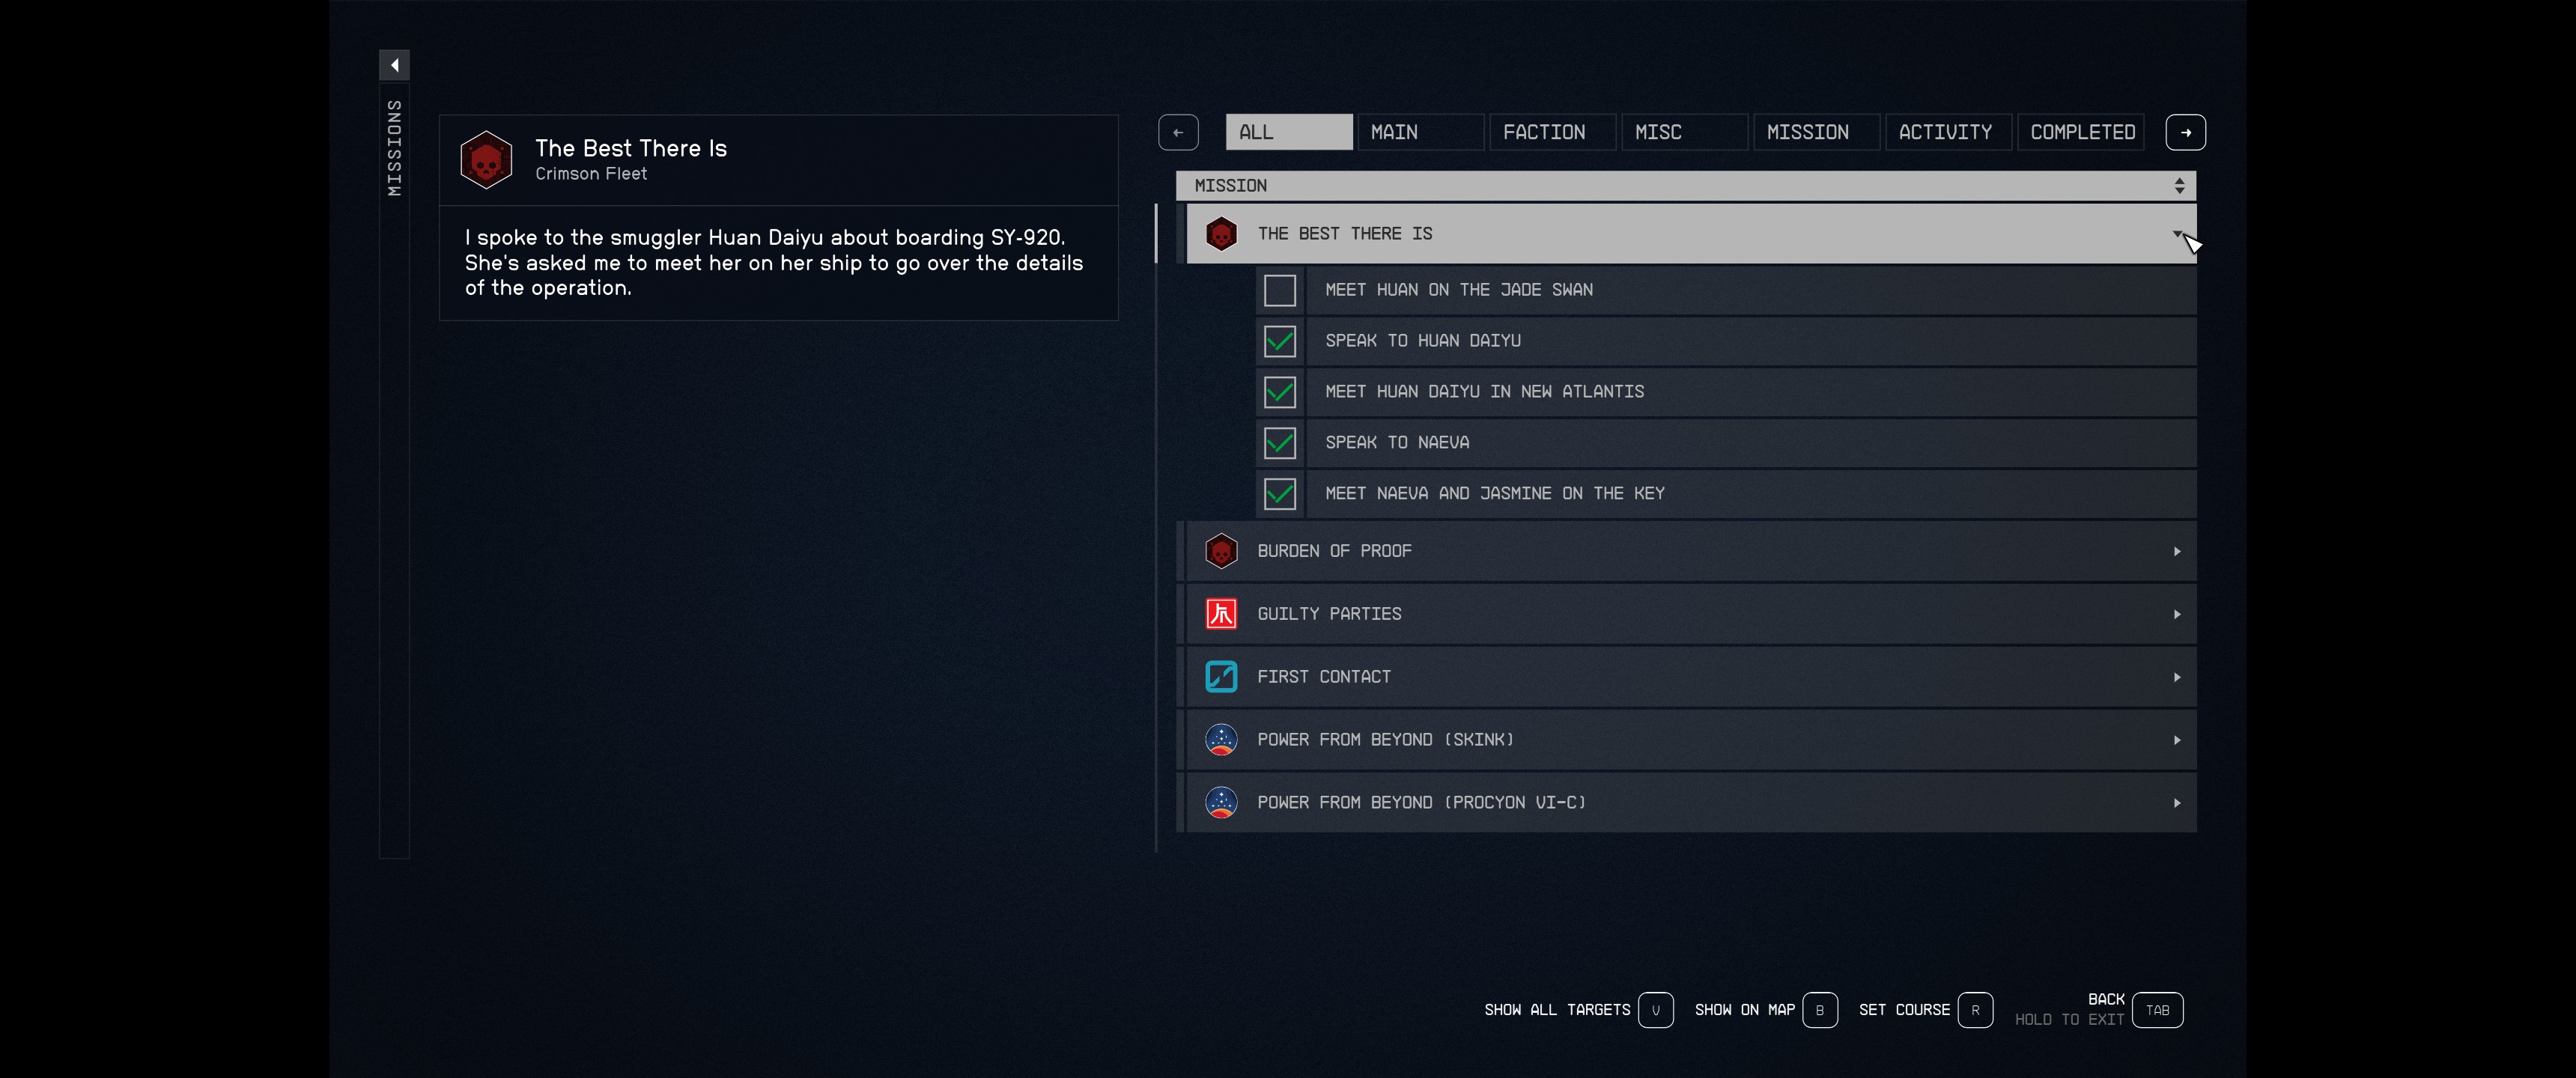2576x1078 pixels.
Task: Expand the Burden of Proof mission arrow
Action: [2177, 551]
